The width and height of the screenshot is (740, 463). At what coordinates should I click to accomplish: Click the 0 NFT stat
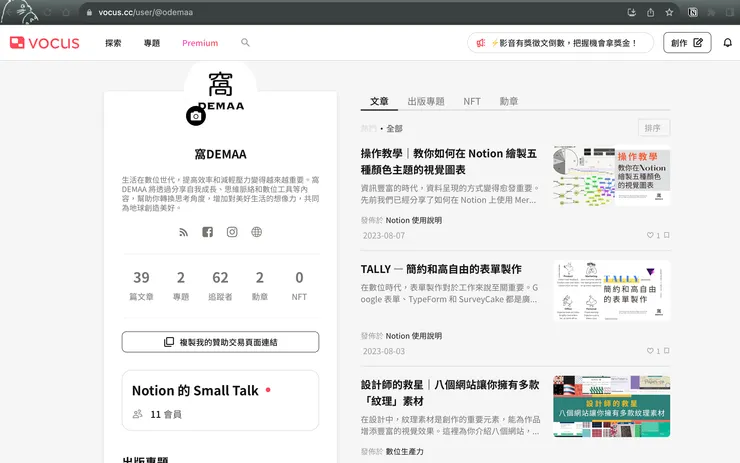[299, 285]
